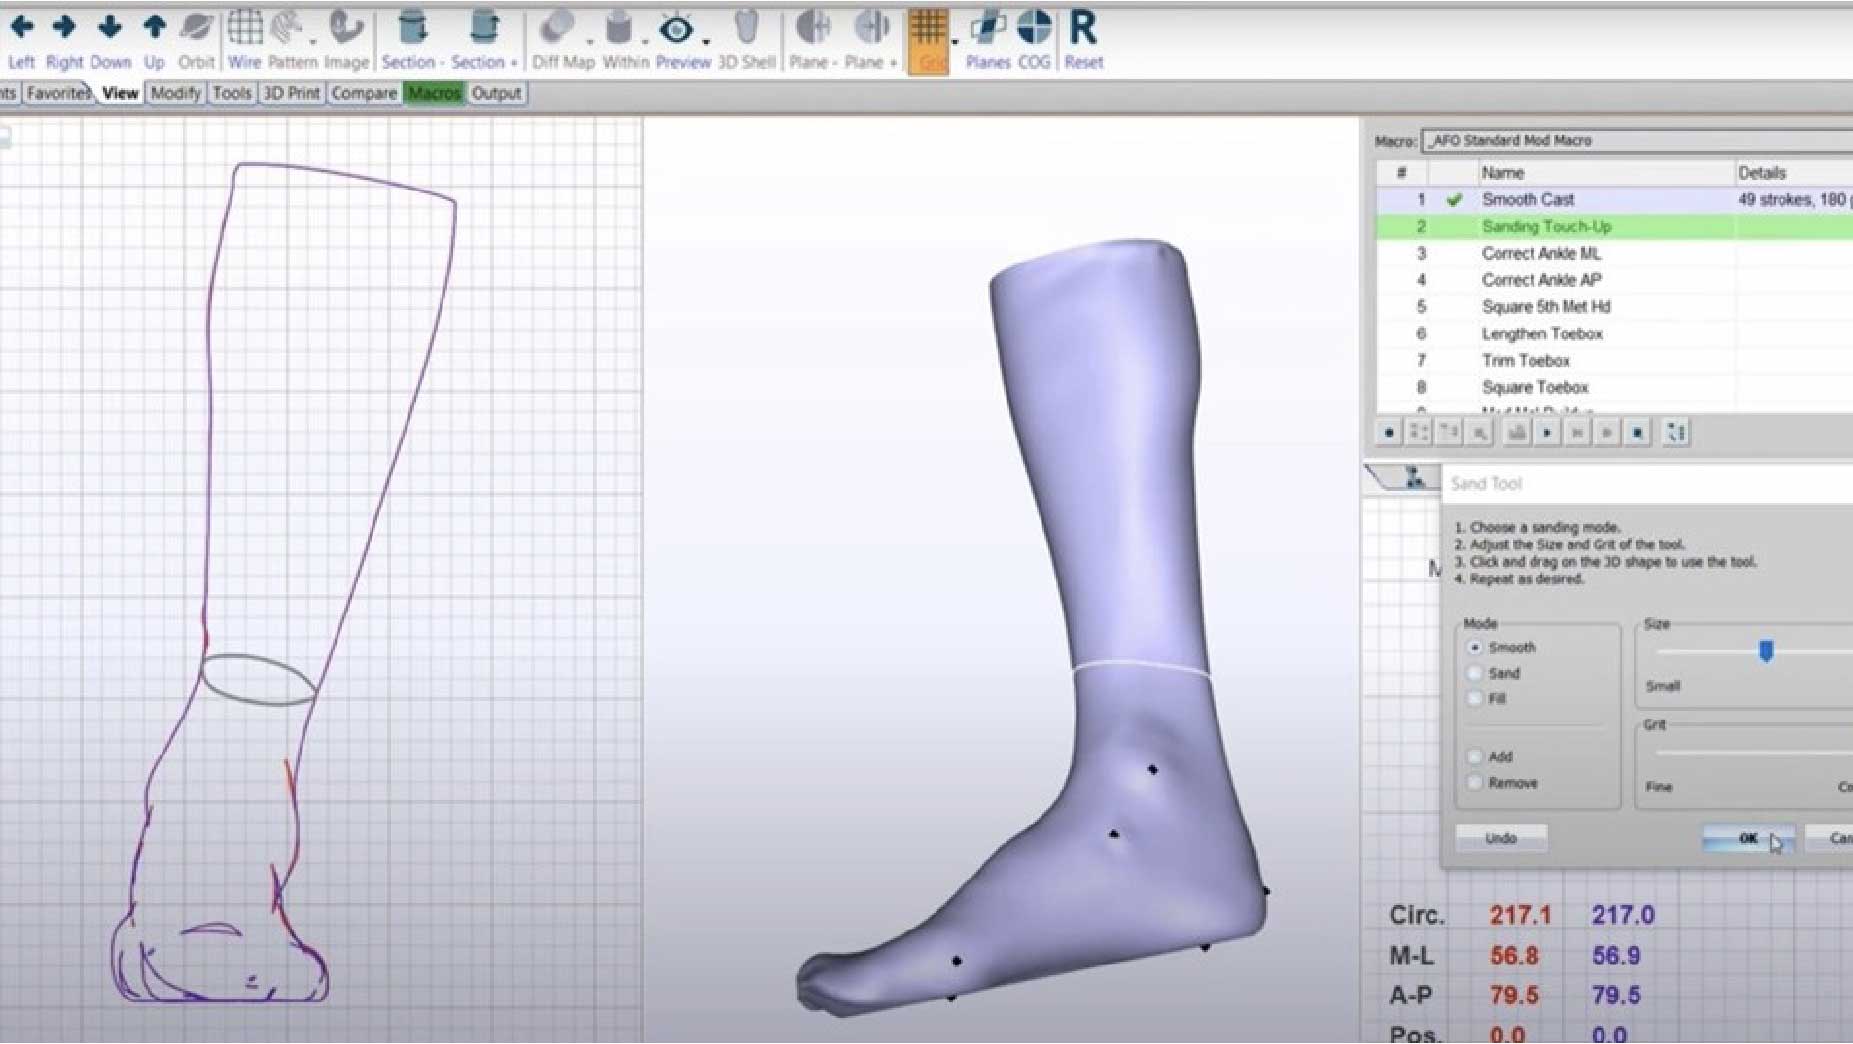The image size is (1853, 1044).
Task: Expand the Preview dropdown arrow
Action: coord(706,43)
